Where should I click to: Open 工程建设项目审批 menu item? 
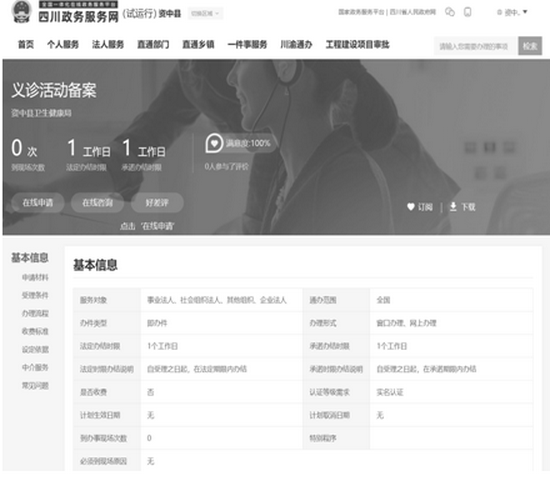[x=357, y=45]
